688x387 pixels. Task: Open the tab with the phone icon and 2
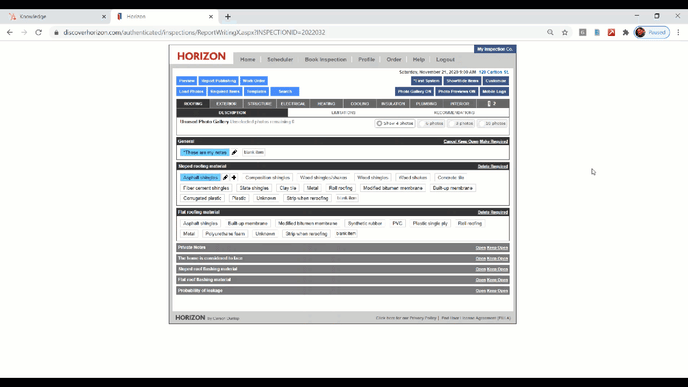[492, 104]
